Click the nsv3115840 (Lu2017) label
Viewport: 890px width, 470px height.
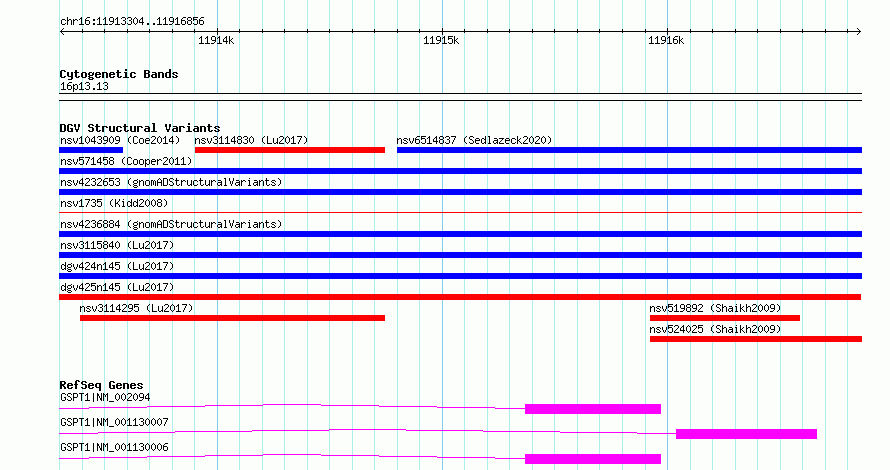click(x=117, y=245)
